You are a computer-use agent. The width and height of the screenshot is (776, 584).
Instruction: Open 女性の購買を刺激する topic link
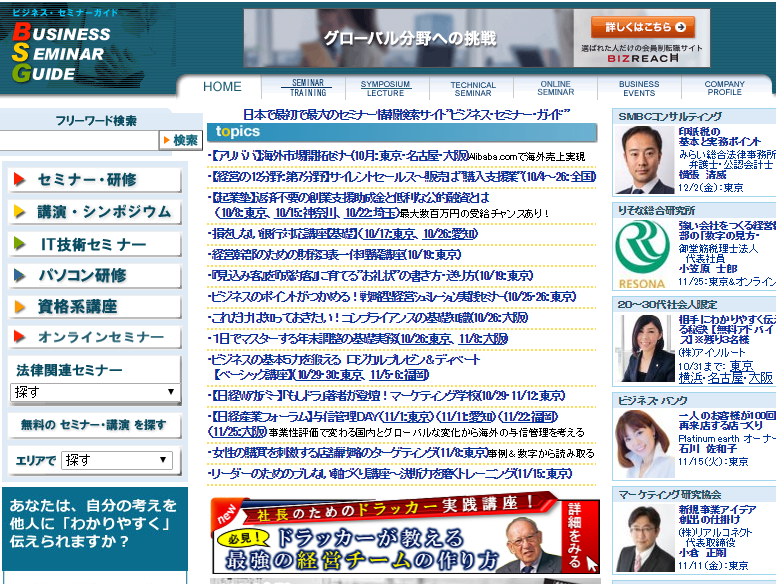click(x=349, y=453)
